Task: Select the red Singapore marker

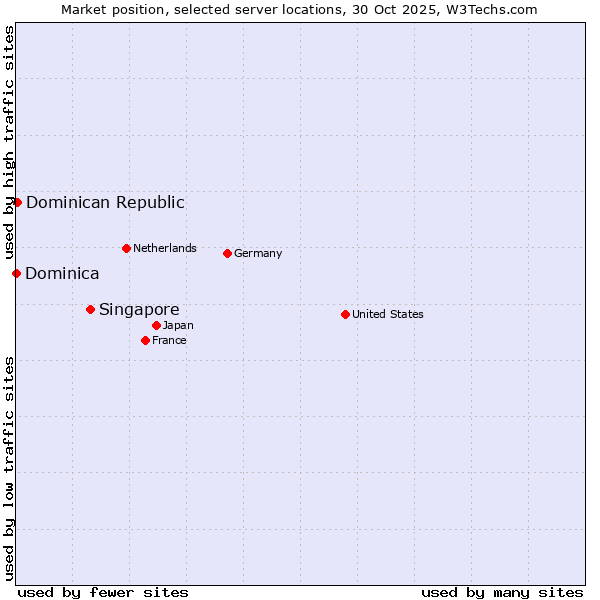Action: click(90, 309)
